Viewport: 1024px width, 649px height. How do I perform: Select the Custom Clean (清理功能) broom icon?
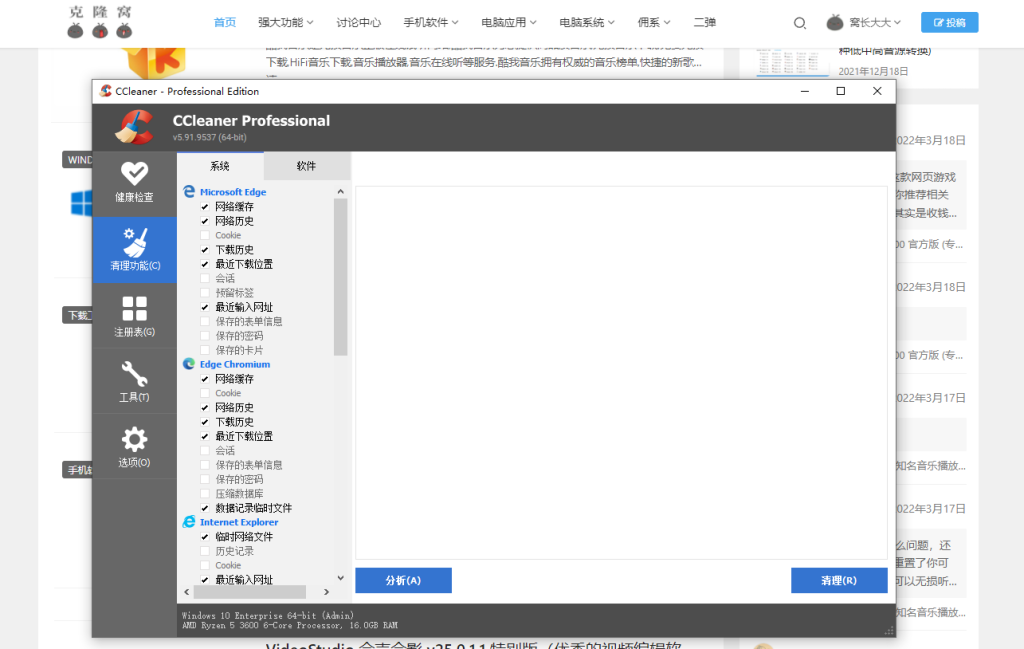pyautogui.click(x=135, y=242)
